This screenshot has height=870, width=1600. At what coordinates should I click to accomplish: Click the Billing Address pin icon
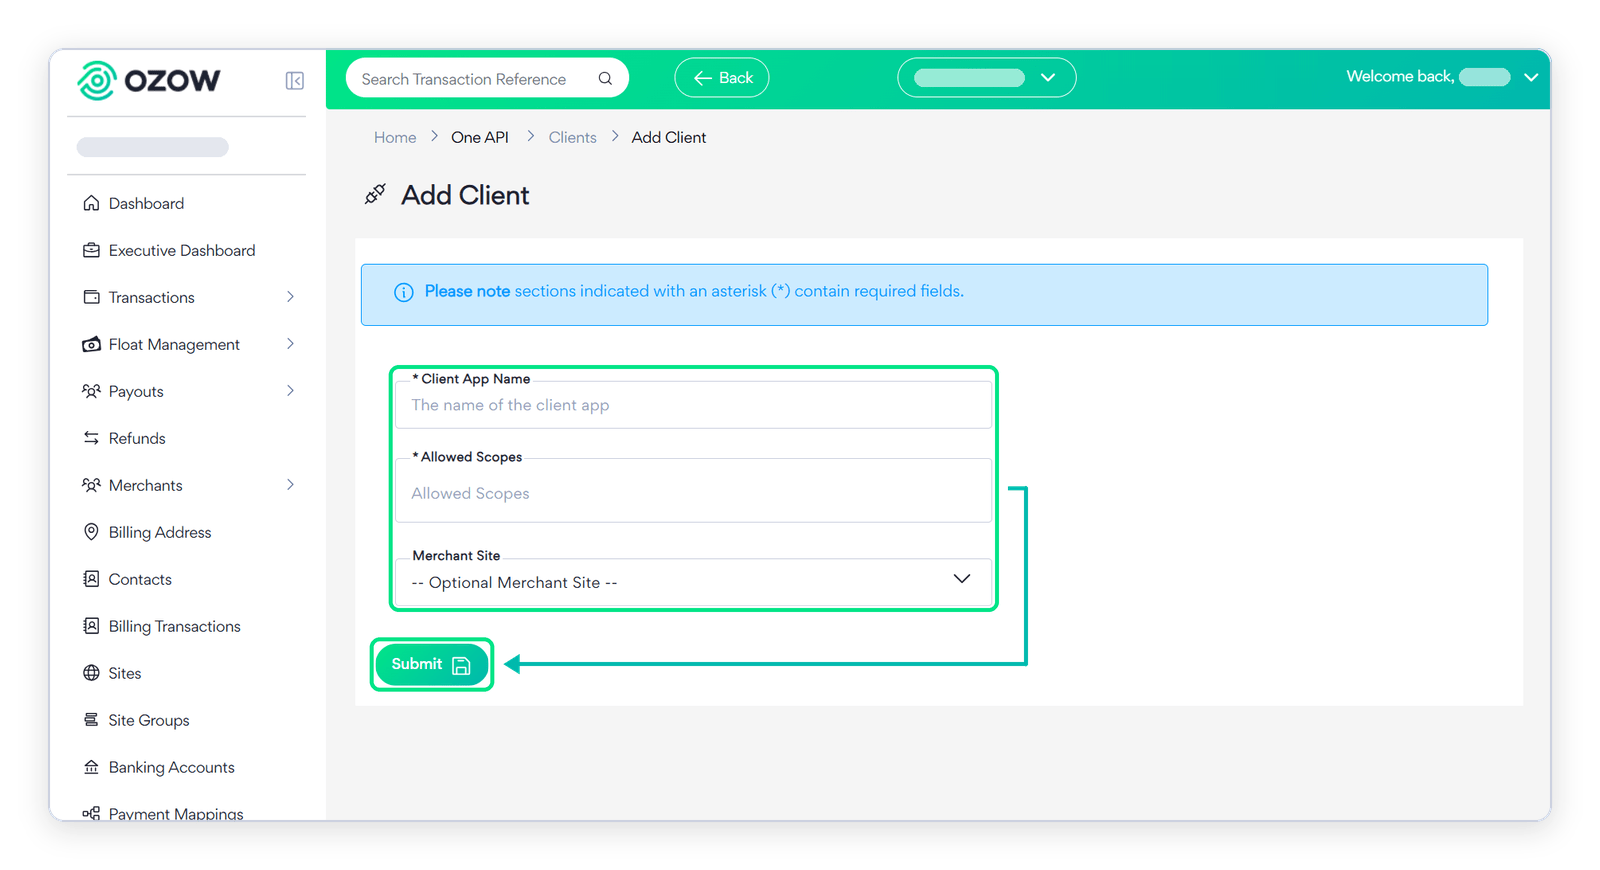pos(91,532)
